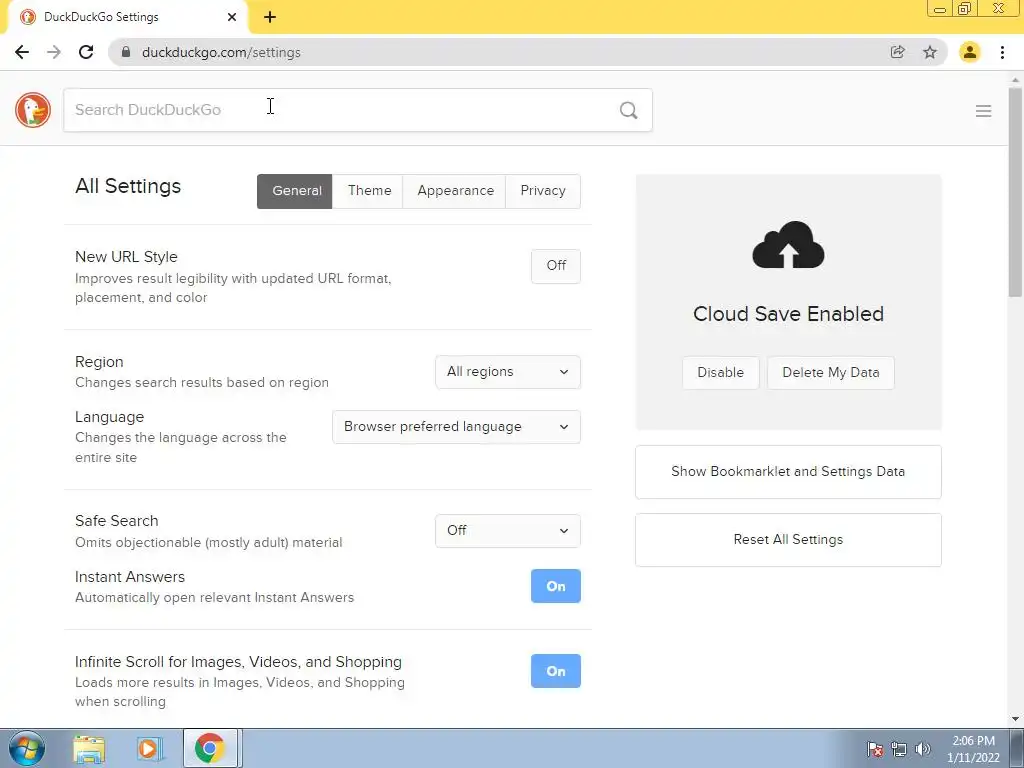Toggle Instant Answers On switch
The width and height of the screenshot is (1024, 768).
556,586
